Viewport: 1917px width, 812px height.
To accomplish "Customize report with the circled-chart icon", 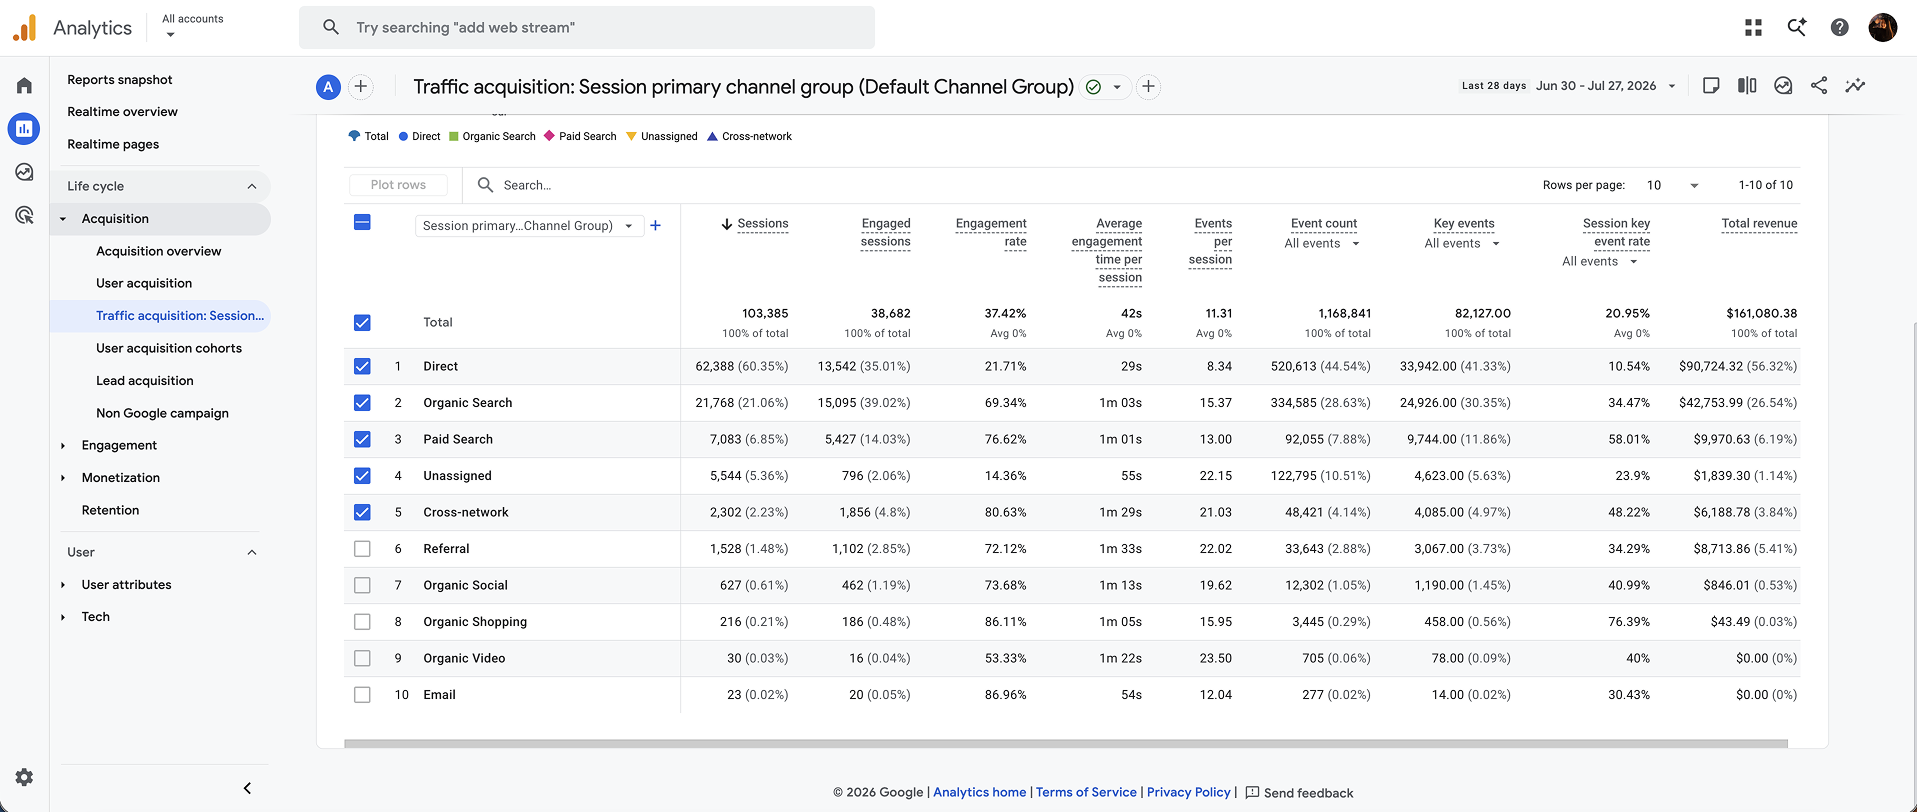I will (x=1783, y=86).
